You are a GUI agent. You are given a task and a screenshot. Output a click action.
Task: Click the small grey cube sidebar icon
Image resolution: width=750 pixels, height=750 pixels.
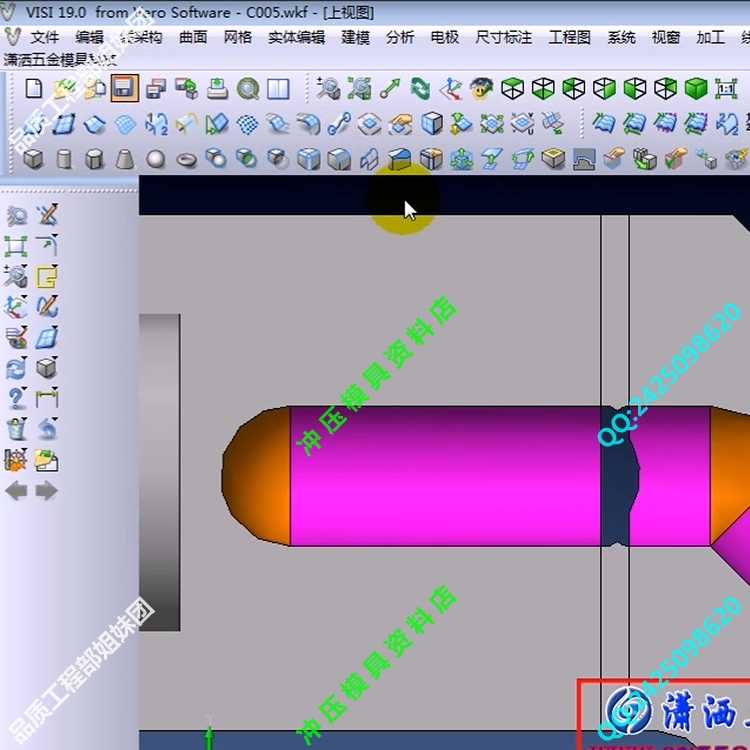click(x=47, y=368)
